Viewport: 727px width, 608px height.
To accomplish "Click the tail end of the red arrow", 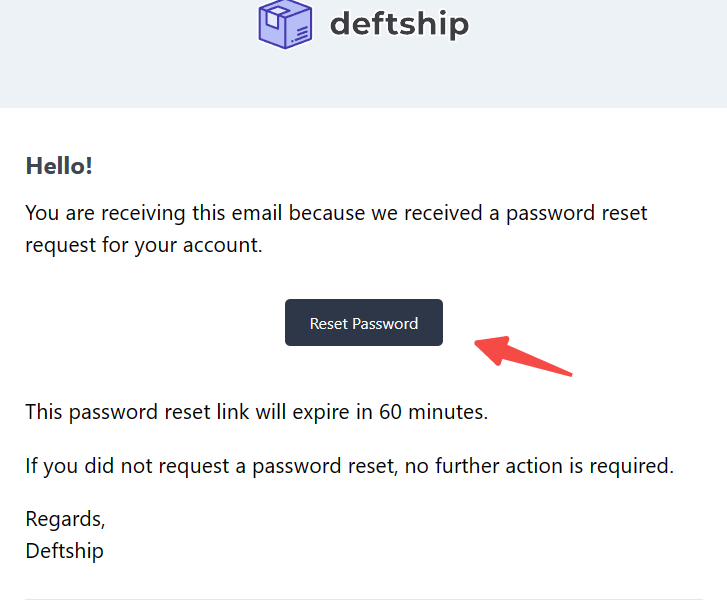I will click(565, 372).
